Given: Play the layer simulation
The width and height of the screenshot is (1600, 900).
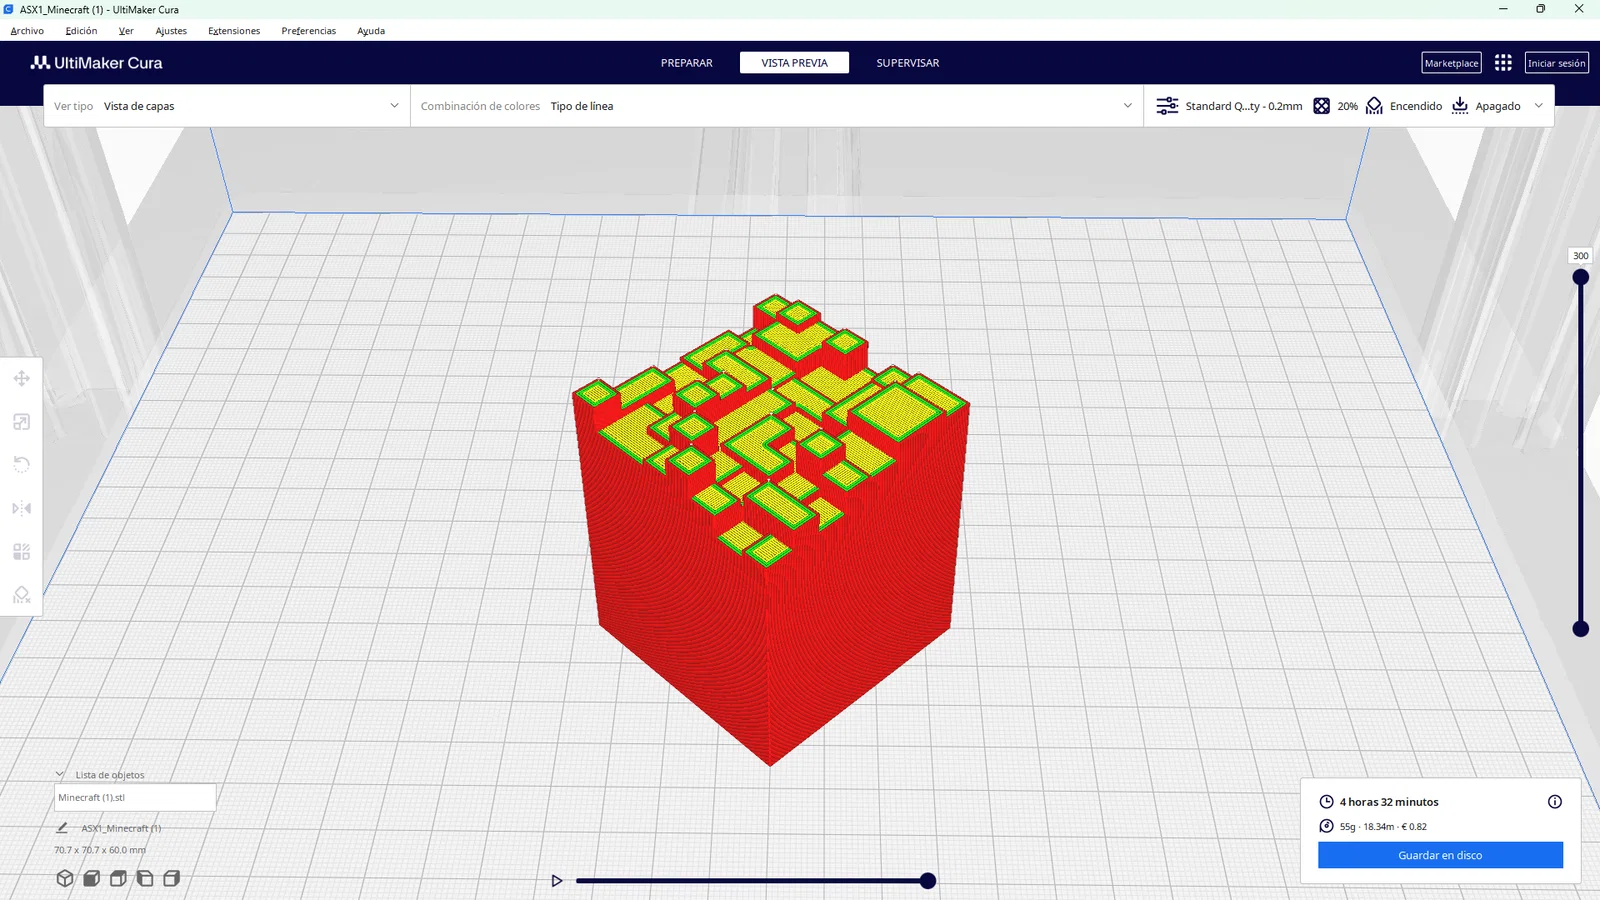Looking at the screenshot, I should click(557, 881).
